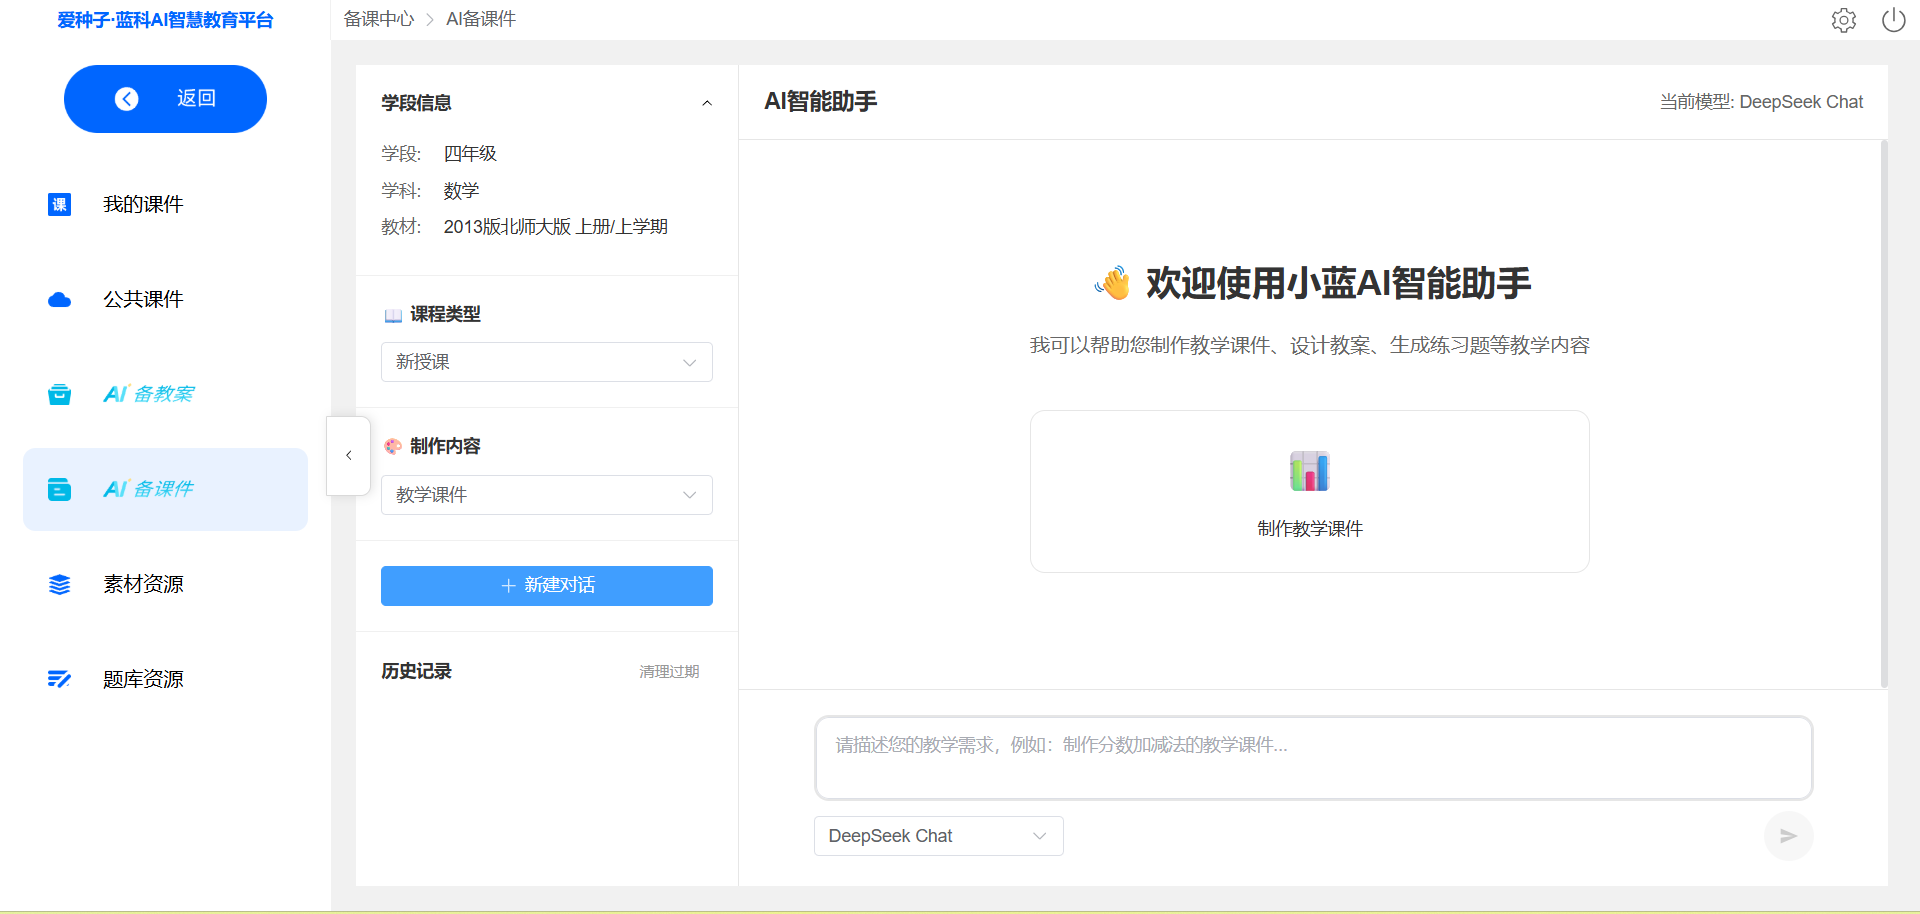Select the AI备课件 sidebar icon
The image size is (1920, 914).
point(59,489)
